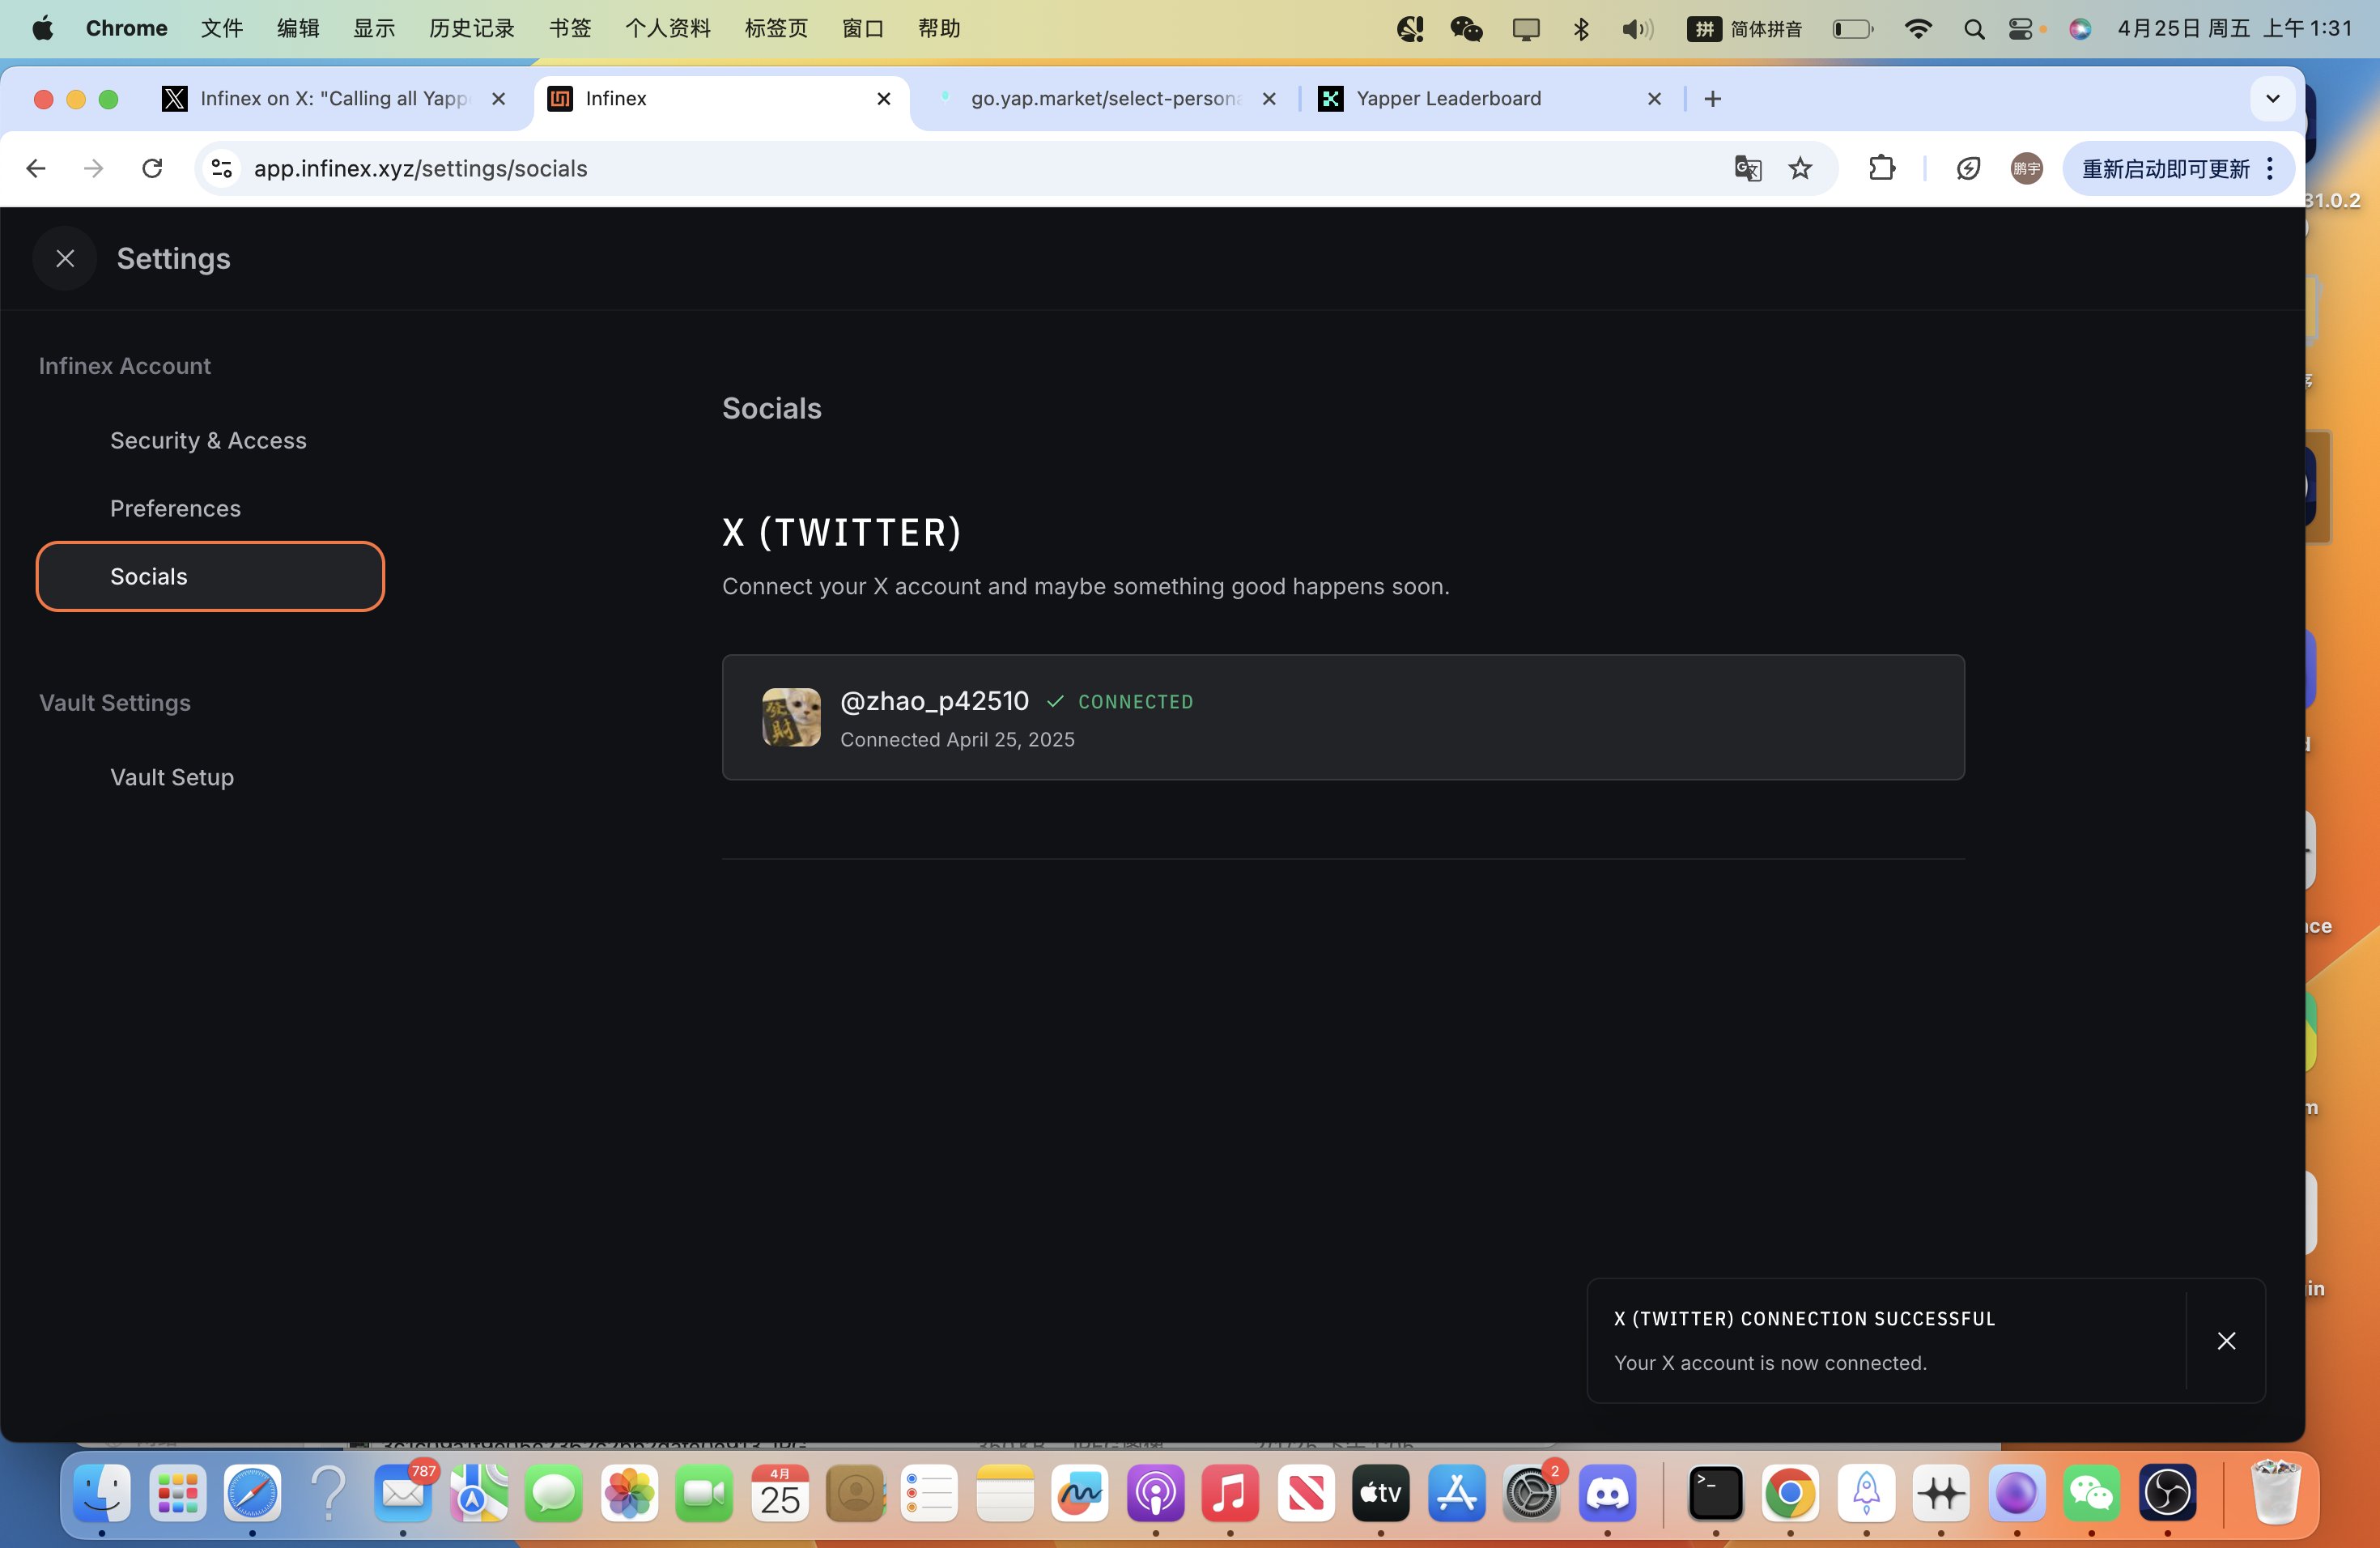Reload the current page
Screen dimensions: 2380x1548
(152, 169)
